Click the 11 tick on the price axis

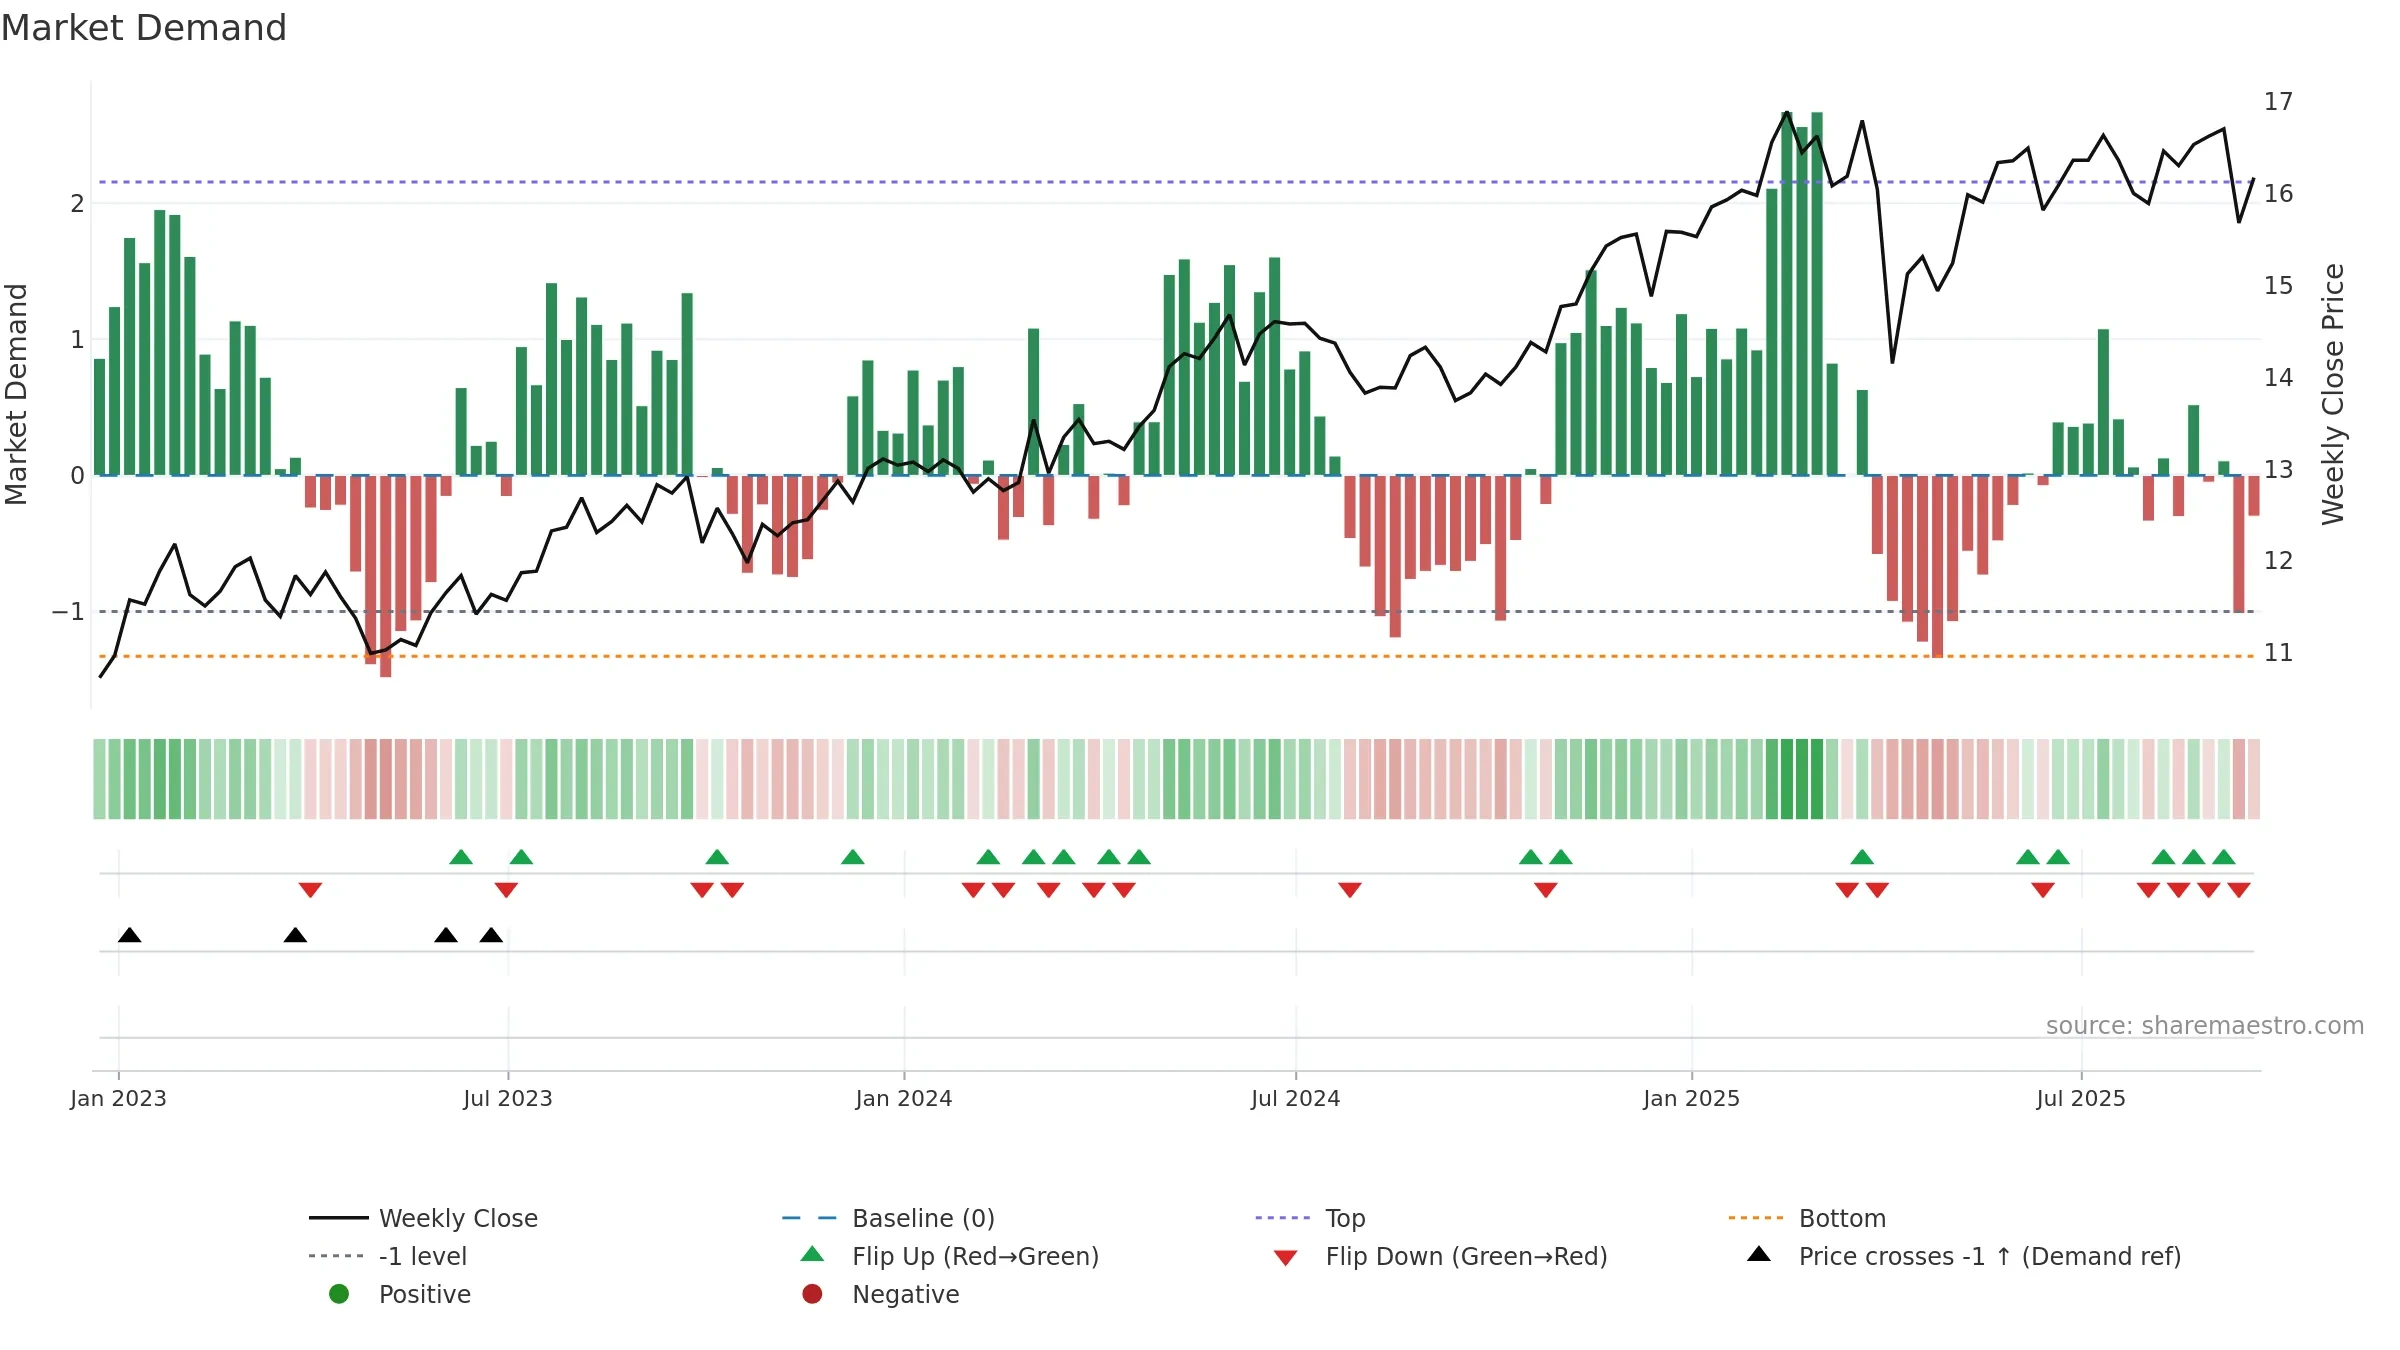pyautogui.click(x=2278, y=653)
